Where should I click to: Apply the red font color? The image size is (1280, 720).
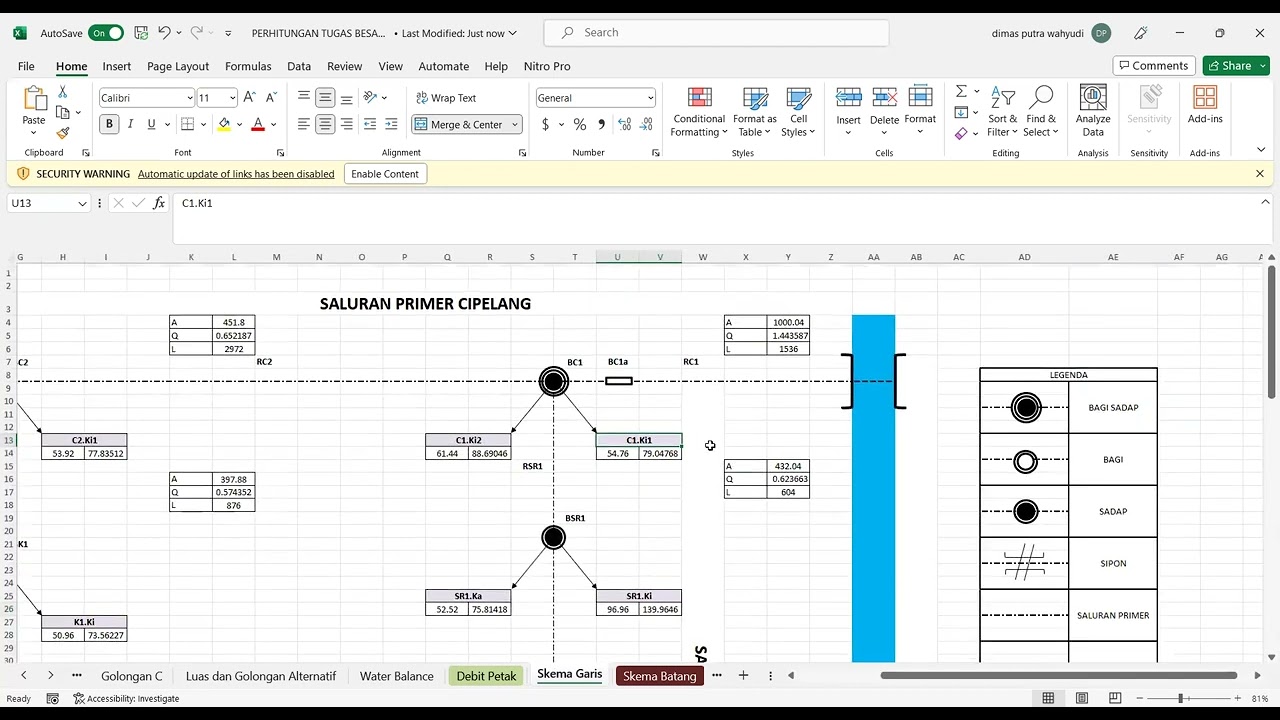pyautogui.click(x=258, y=124)
